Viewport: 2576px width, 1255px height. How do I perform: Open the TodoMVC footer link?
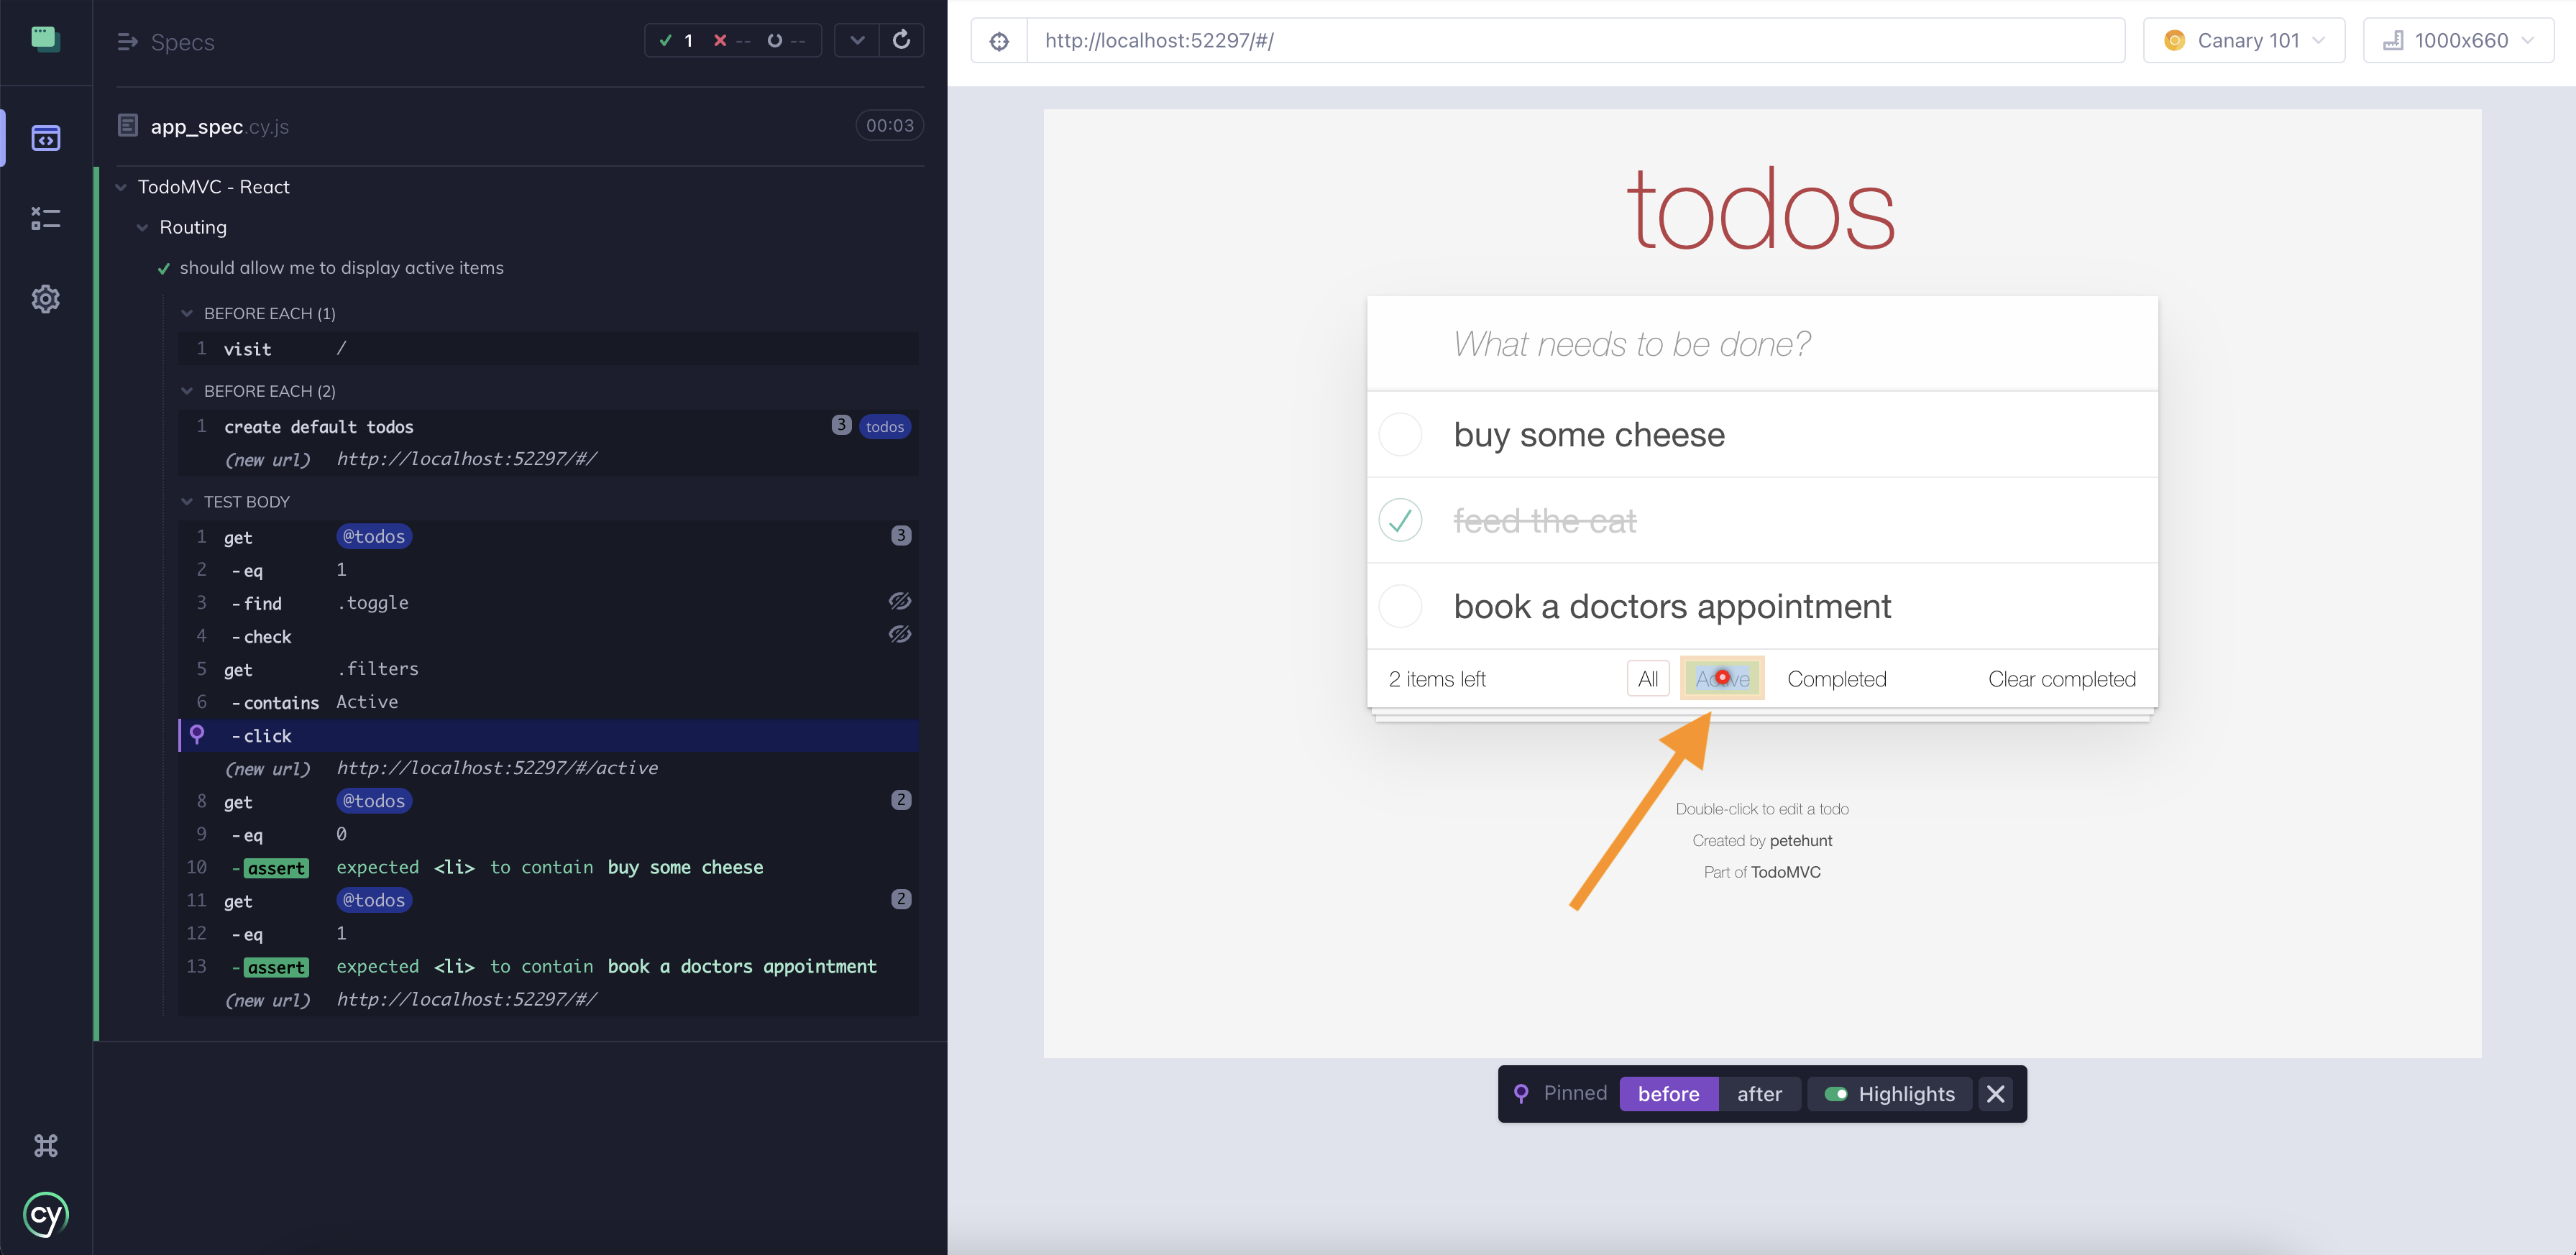(x=1785, y=871)
